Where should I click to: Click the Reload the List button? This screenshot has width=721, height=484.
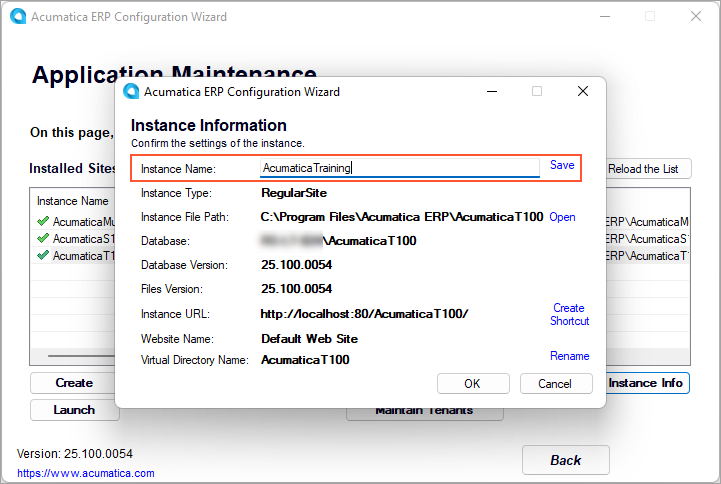649,169
